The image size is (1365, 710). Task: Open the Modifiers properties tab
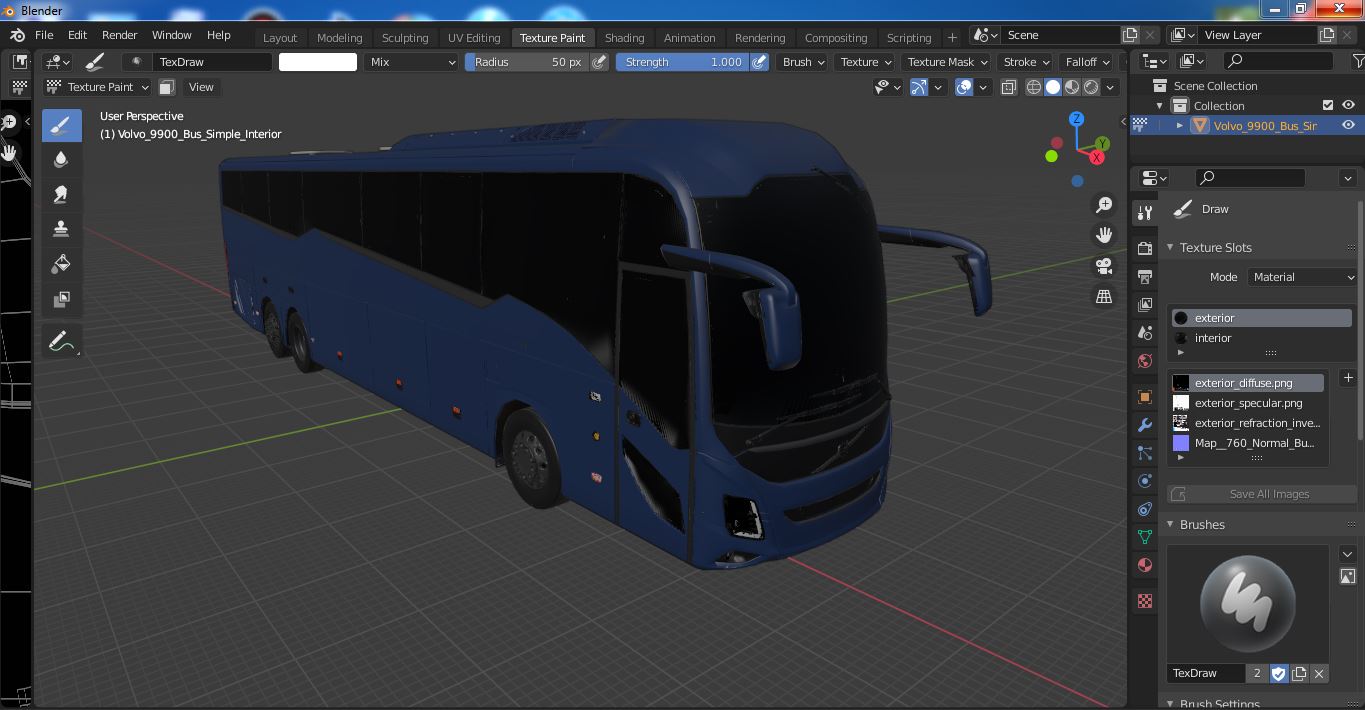[1145, 425]
